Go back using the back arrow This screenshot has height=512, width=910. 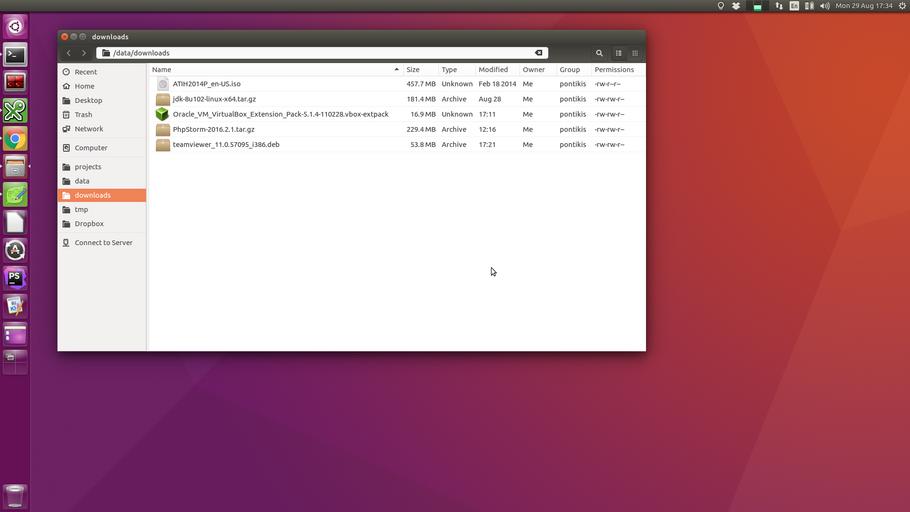coord(68,53)
